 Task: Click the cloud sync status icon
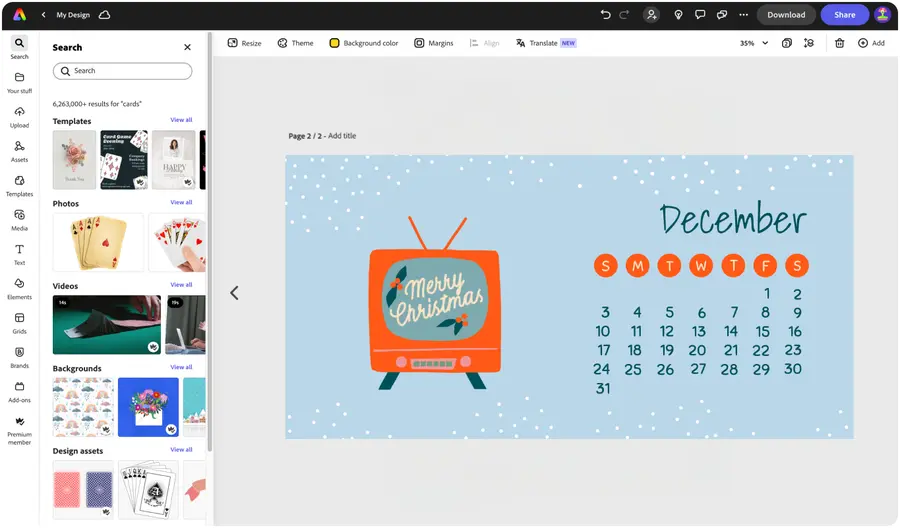[104, 15]
